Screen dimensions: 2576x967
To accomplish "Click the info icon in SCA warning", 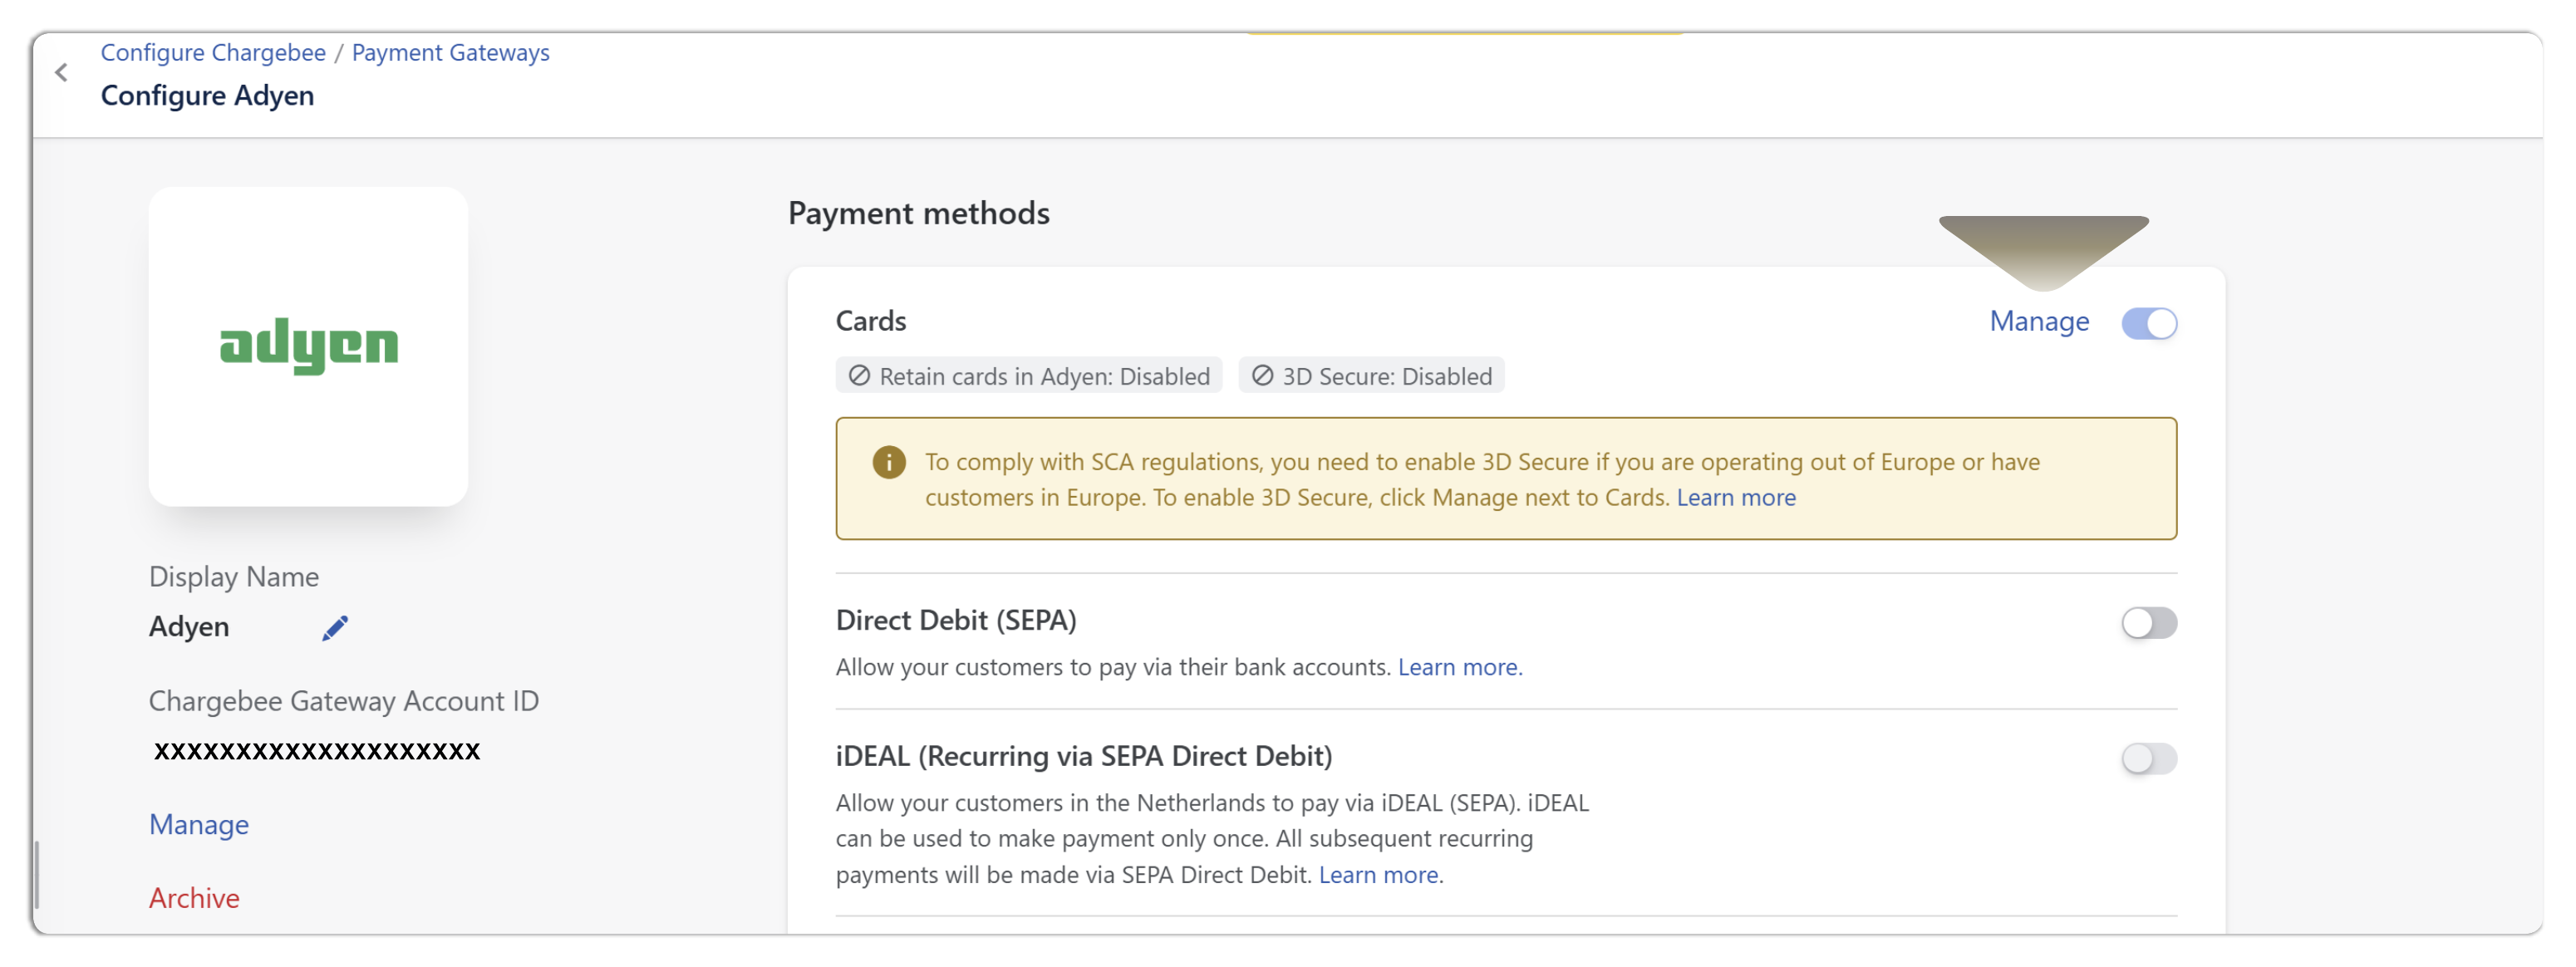I will tap(888, 462).
